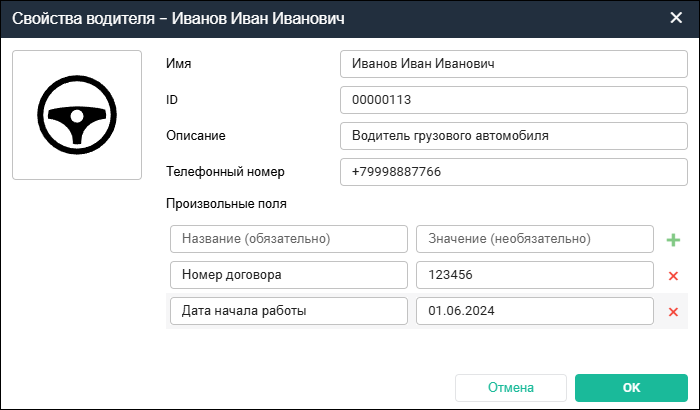Viewport: 700px width, 410px height.
Task: Select the Описание input field
Action: (x=513, y=136)
